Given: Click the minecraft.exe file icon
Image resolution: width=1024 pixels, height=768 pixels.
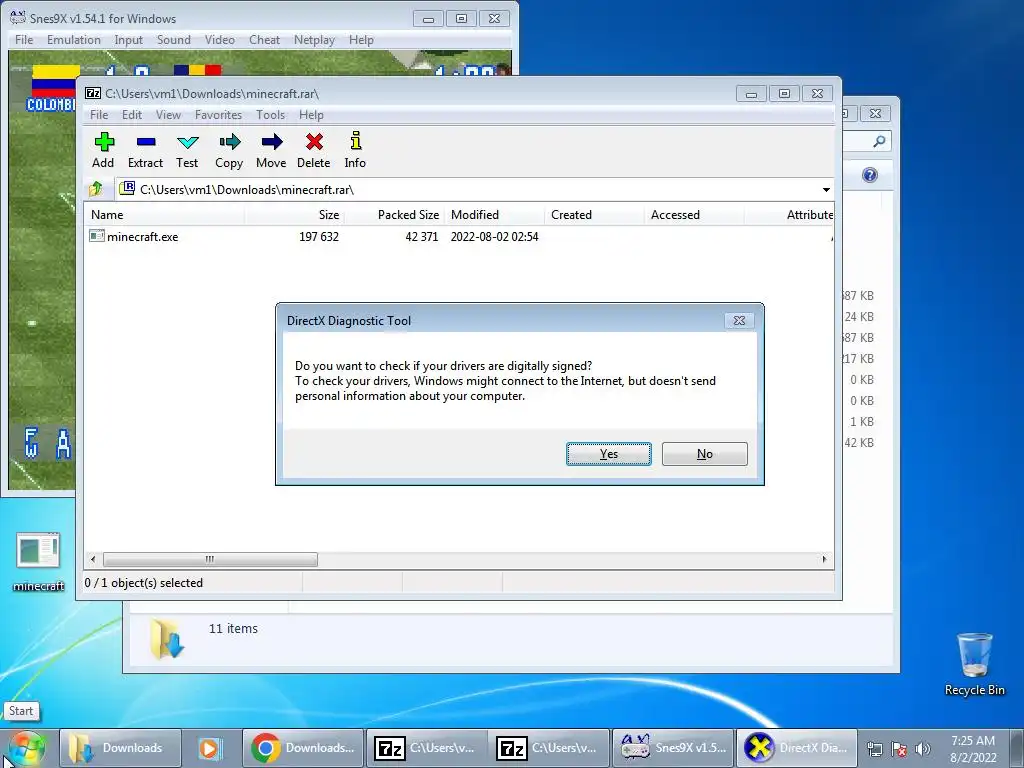Looking at the screenshot, I should pos(97,236).
